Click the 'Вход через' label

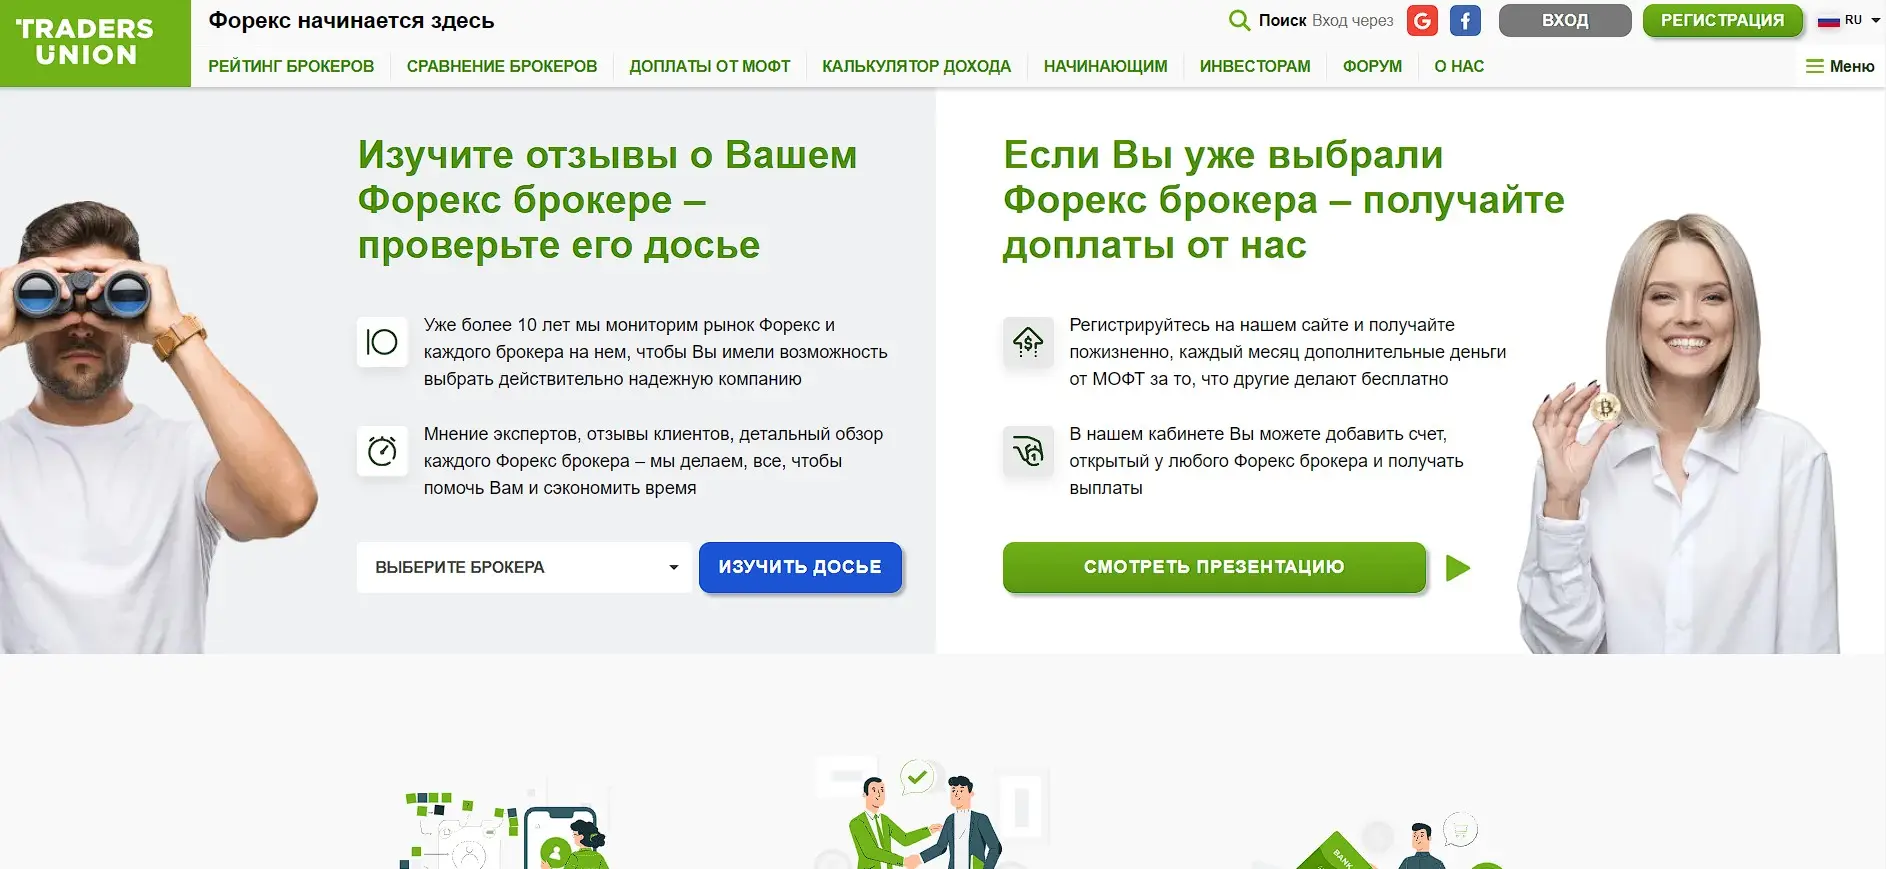tap(1352, 20)
